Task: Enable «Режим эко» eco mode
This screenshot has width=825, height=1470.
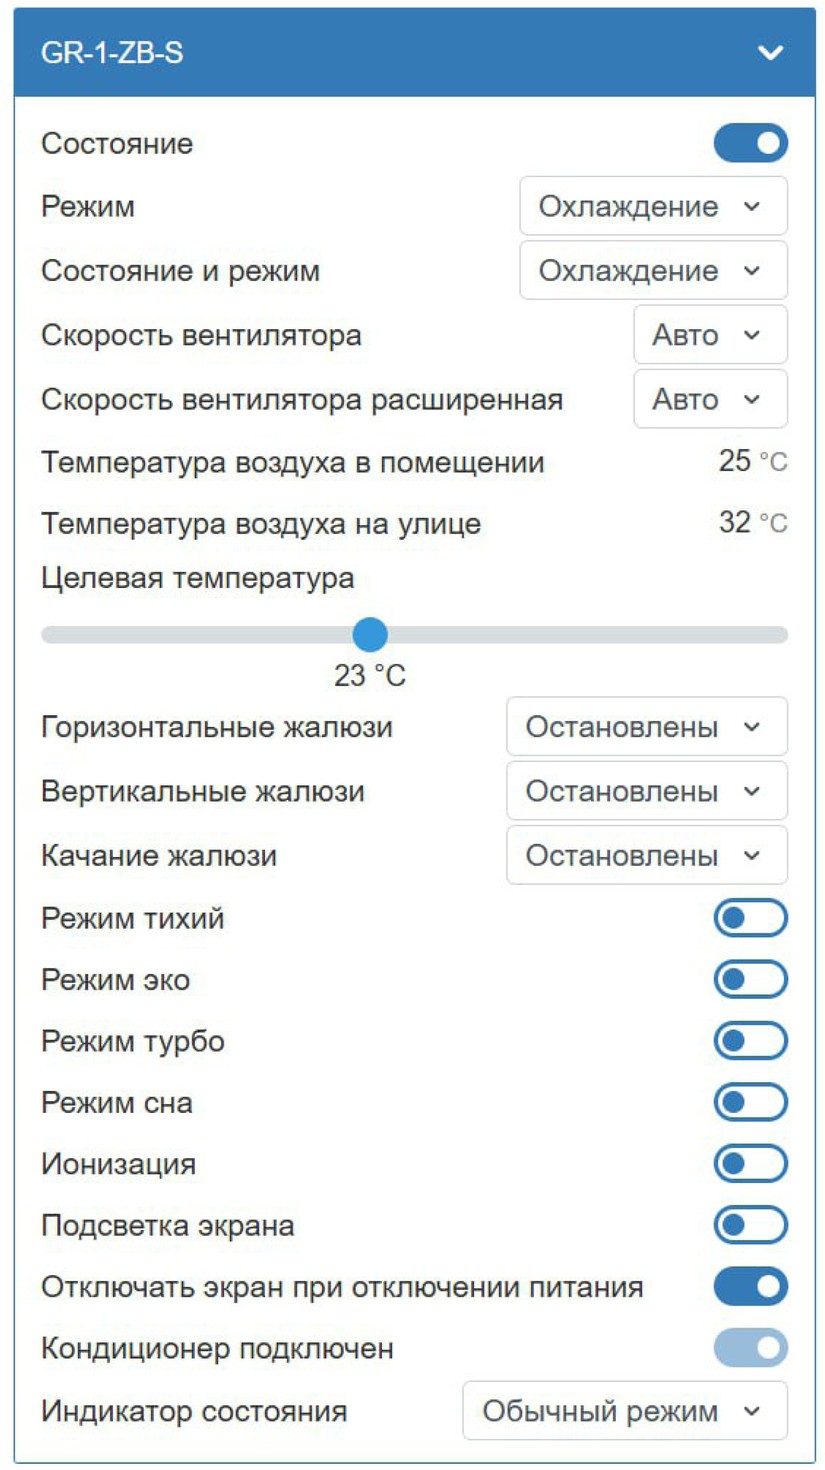Action: 750,979
